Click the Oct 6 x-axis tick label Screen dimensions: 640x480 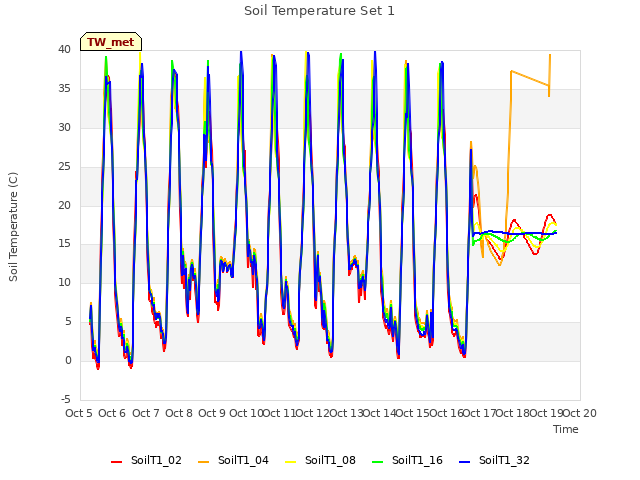point(112,413)
